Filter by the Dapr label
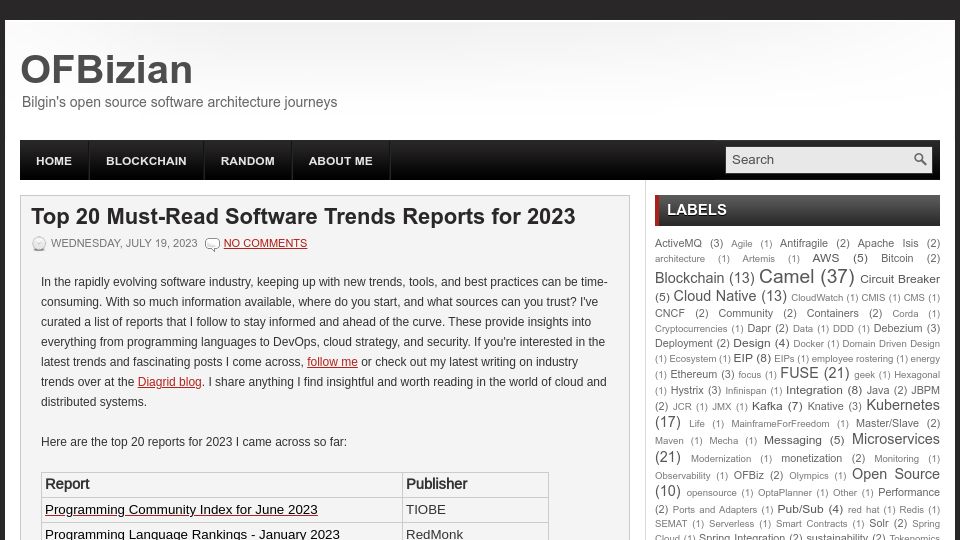 tap(759, 329)
